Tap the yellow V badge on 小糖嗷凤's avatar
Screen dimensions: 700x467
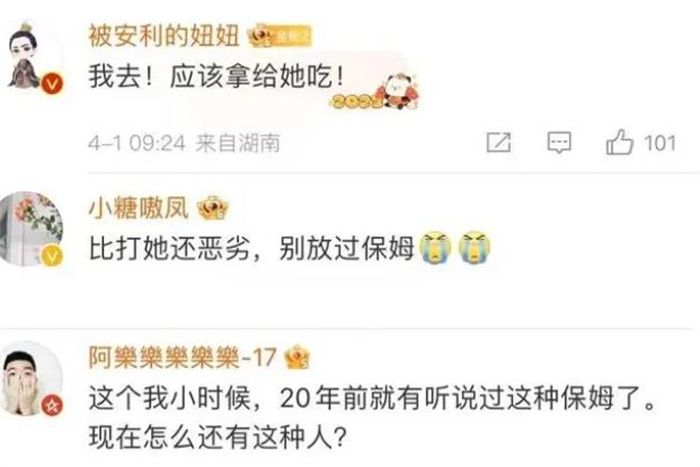[52, 256]
